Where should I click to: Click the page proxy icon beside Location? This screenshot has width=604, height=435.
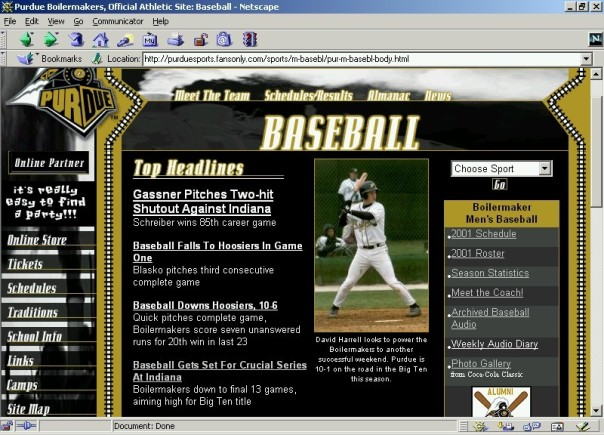point(97,59)
